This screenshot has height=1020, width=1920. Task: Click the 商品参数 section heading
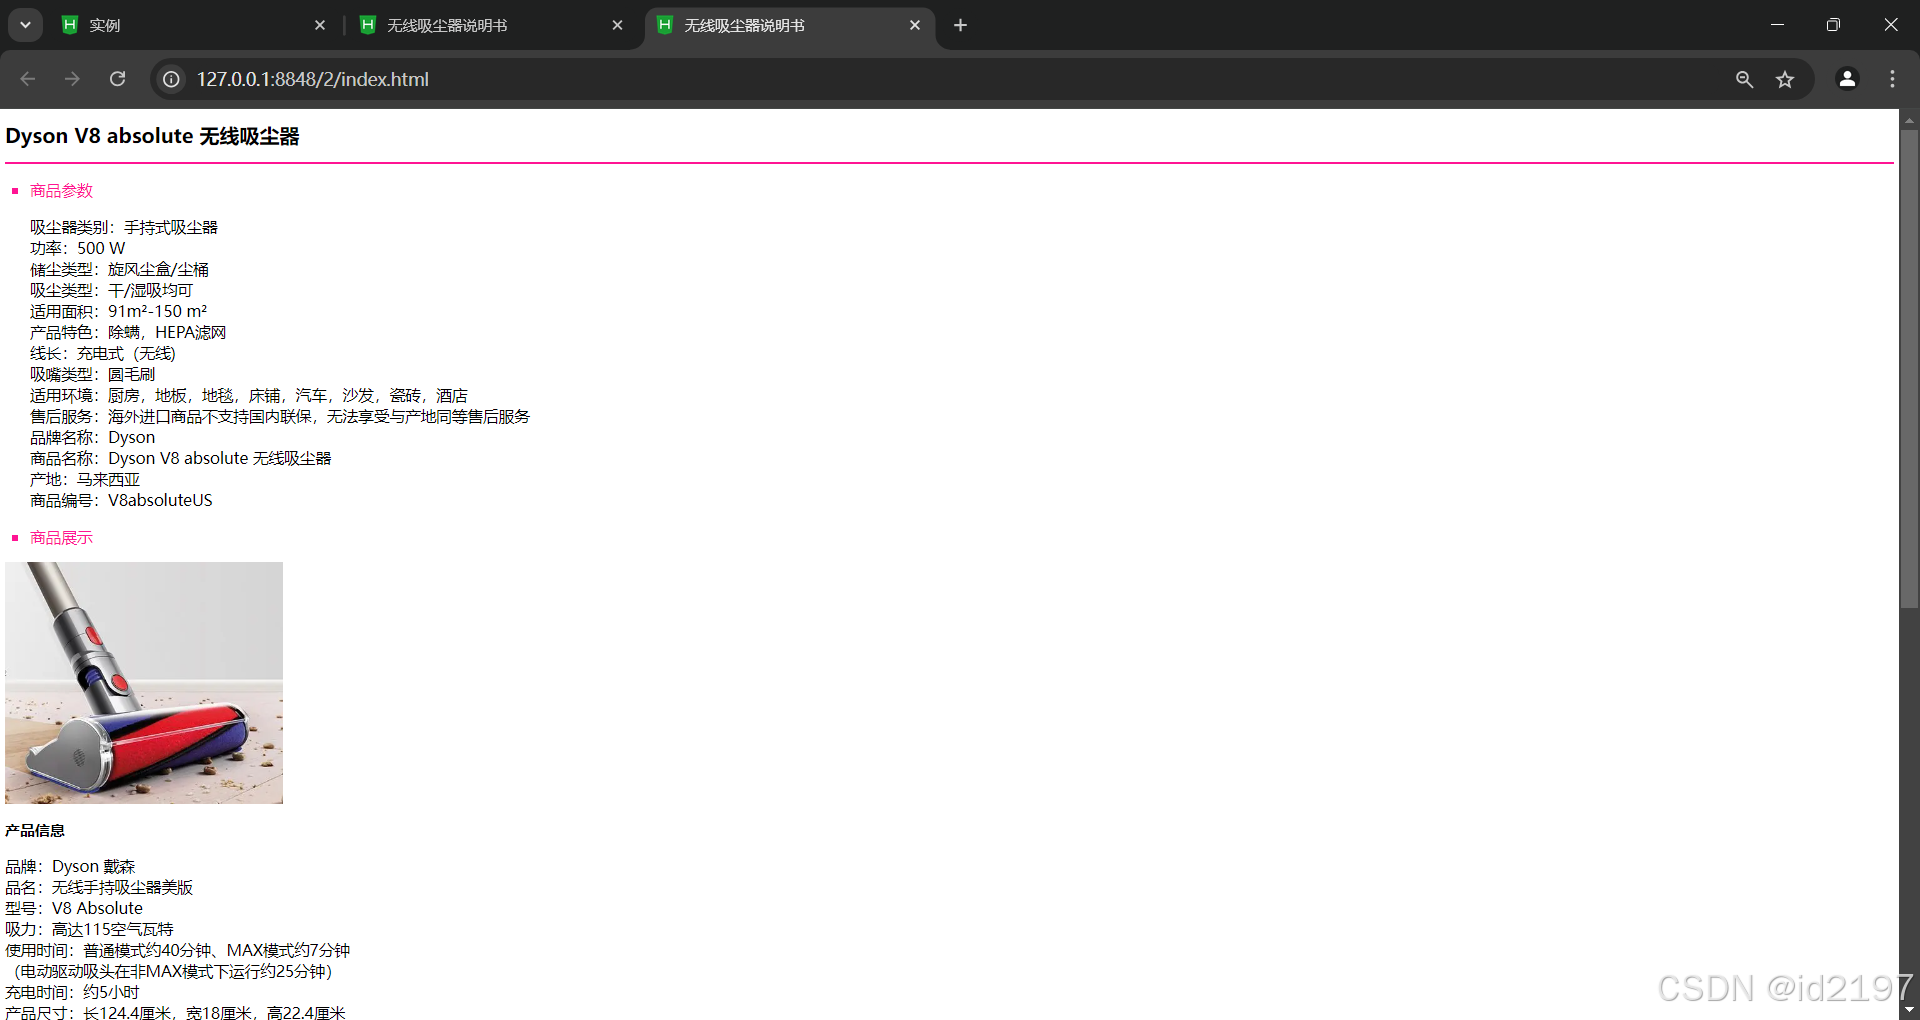point(61,191)
